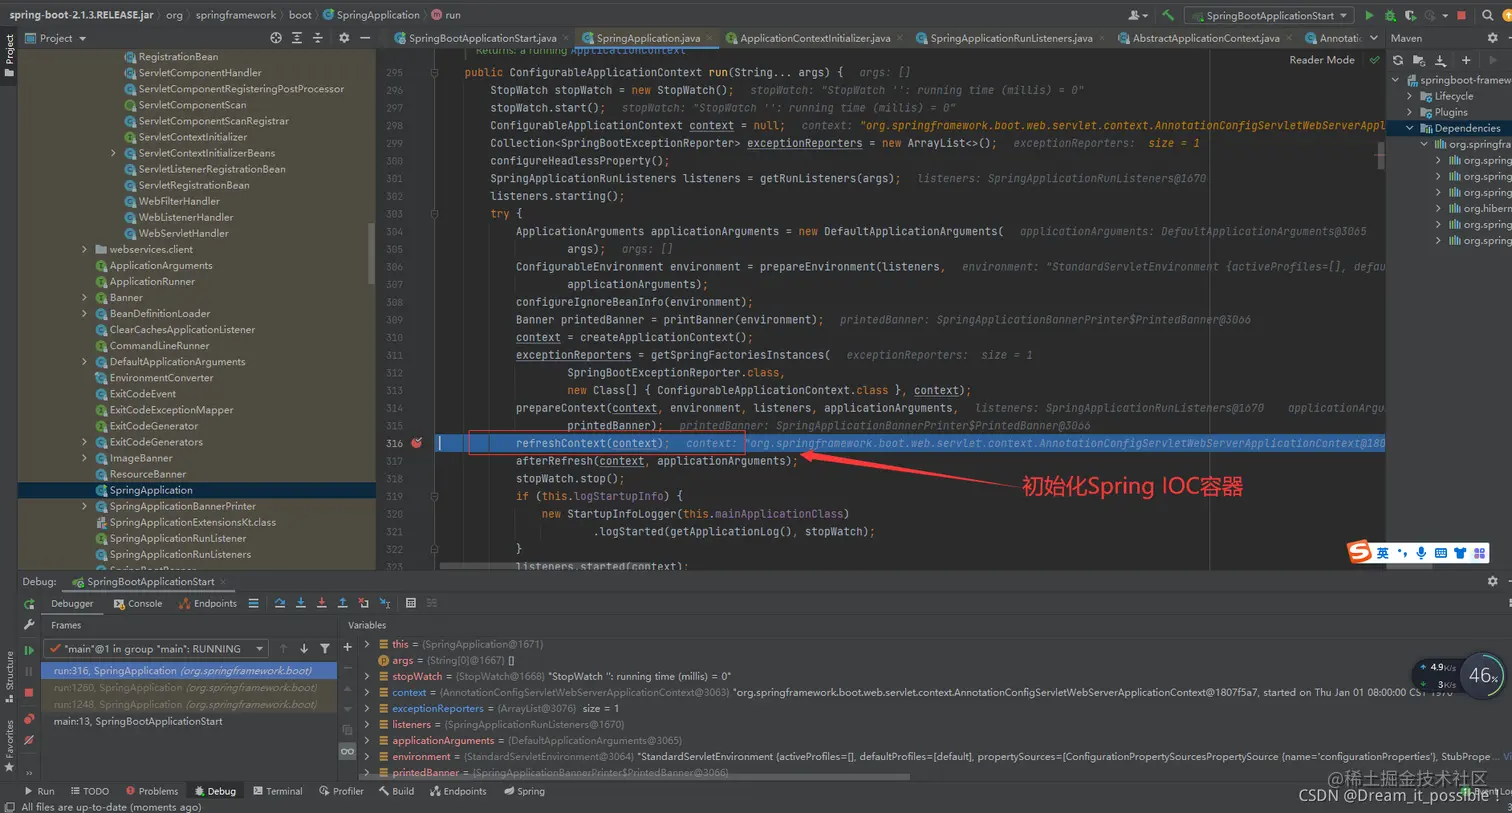This screenshot has width=1512, height=813.
Task: Switch to SpringApplicationRunListeners.java tab
Action: tap(1010, 38)
